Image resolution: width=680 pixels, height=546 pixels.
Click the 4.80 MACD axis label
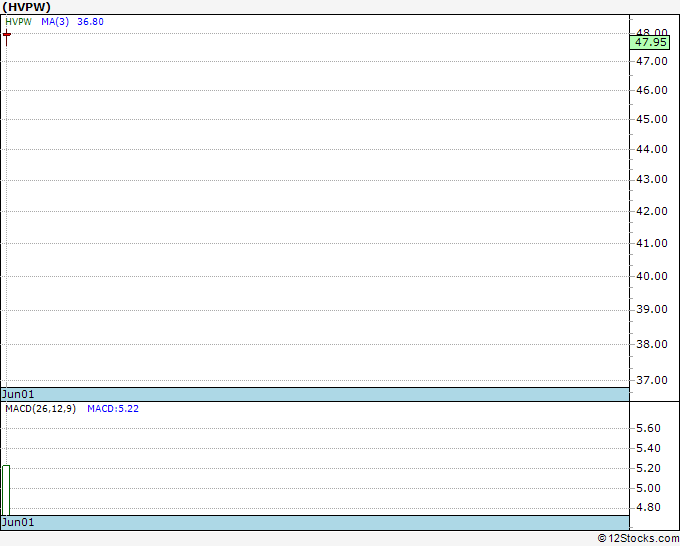[x=648, y=507]
